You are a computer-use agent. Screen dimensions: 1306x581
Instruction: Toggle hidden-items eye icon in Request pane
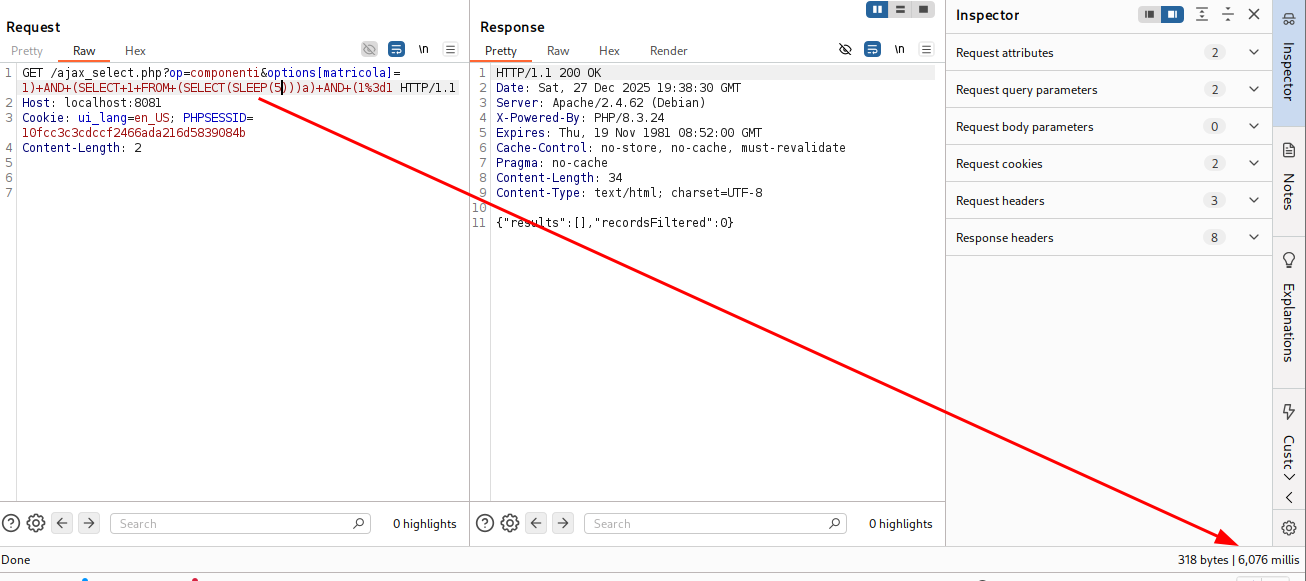point(369,49)
